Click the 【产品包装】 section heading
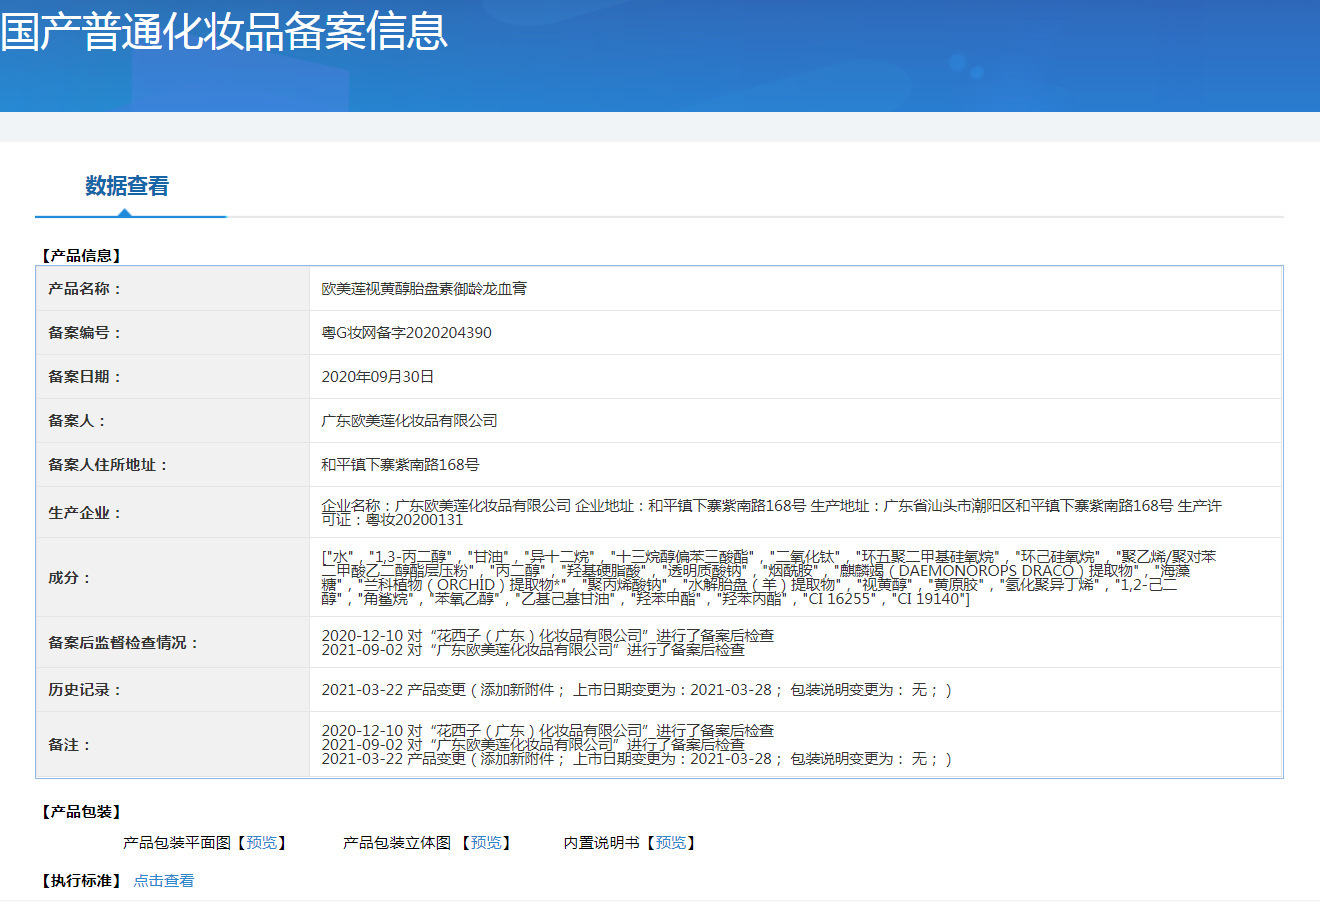 coord(80,812)
